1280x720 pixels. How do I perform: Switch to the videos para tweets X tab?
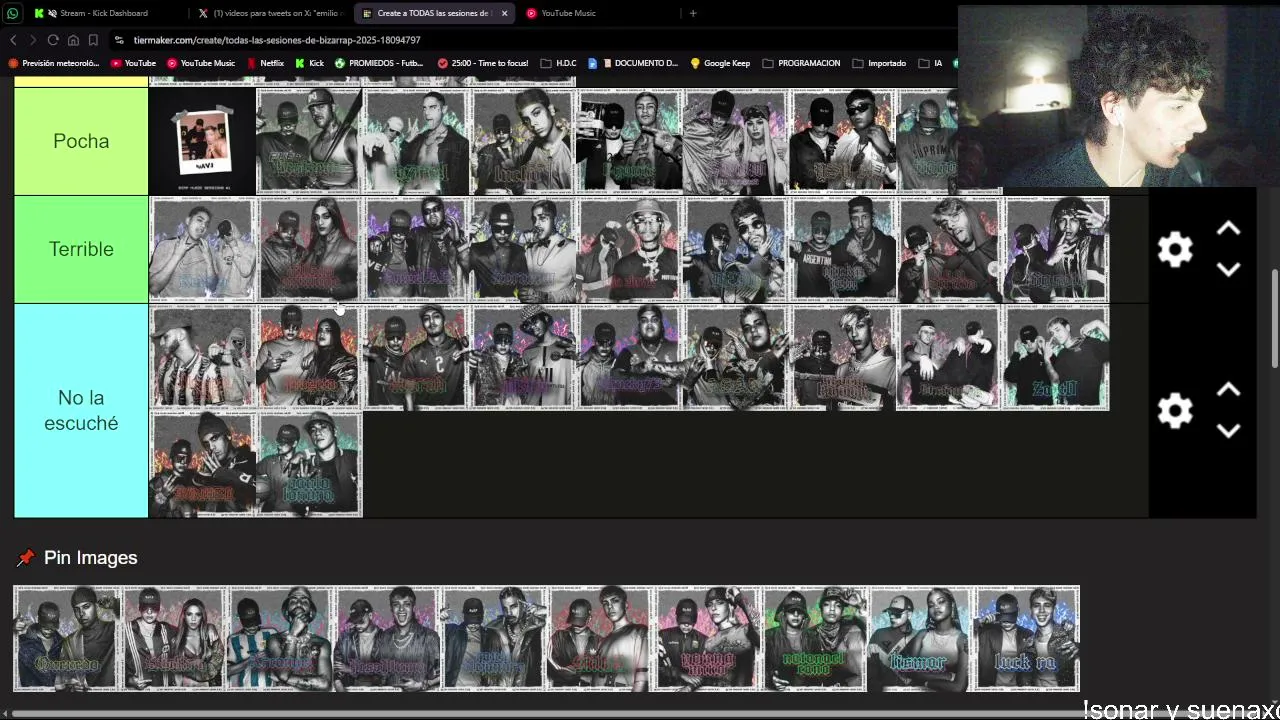(x=270, y=13)
